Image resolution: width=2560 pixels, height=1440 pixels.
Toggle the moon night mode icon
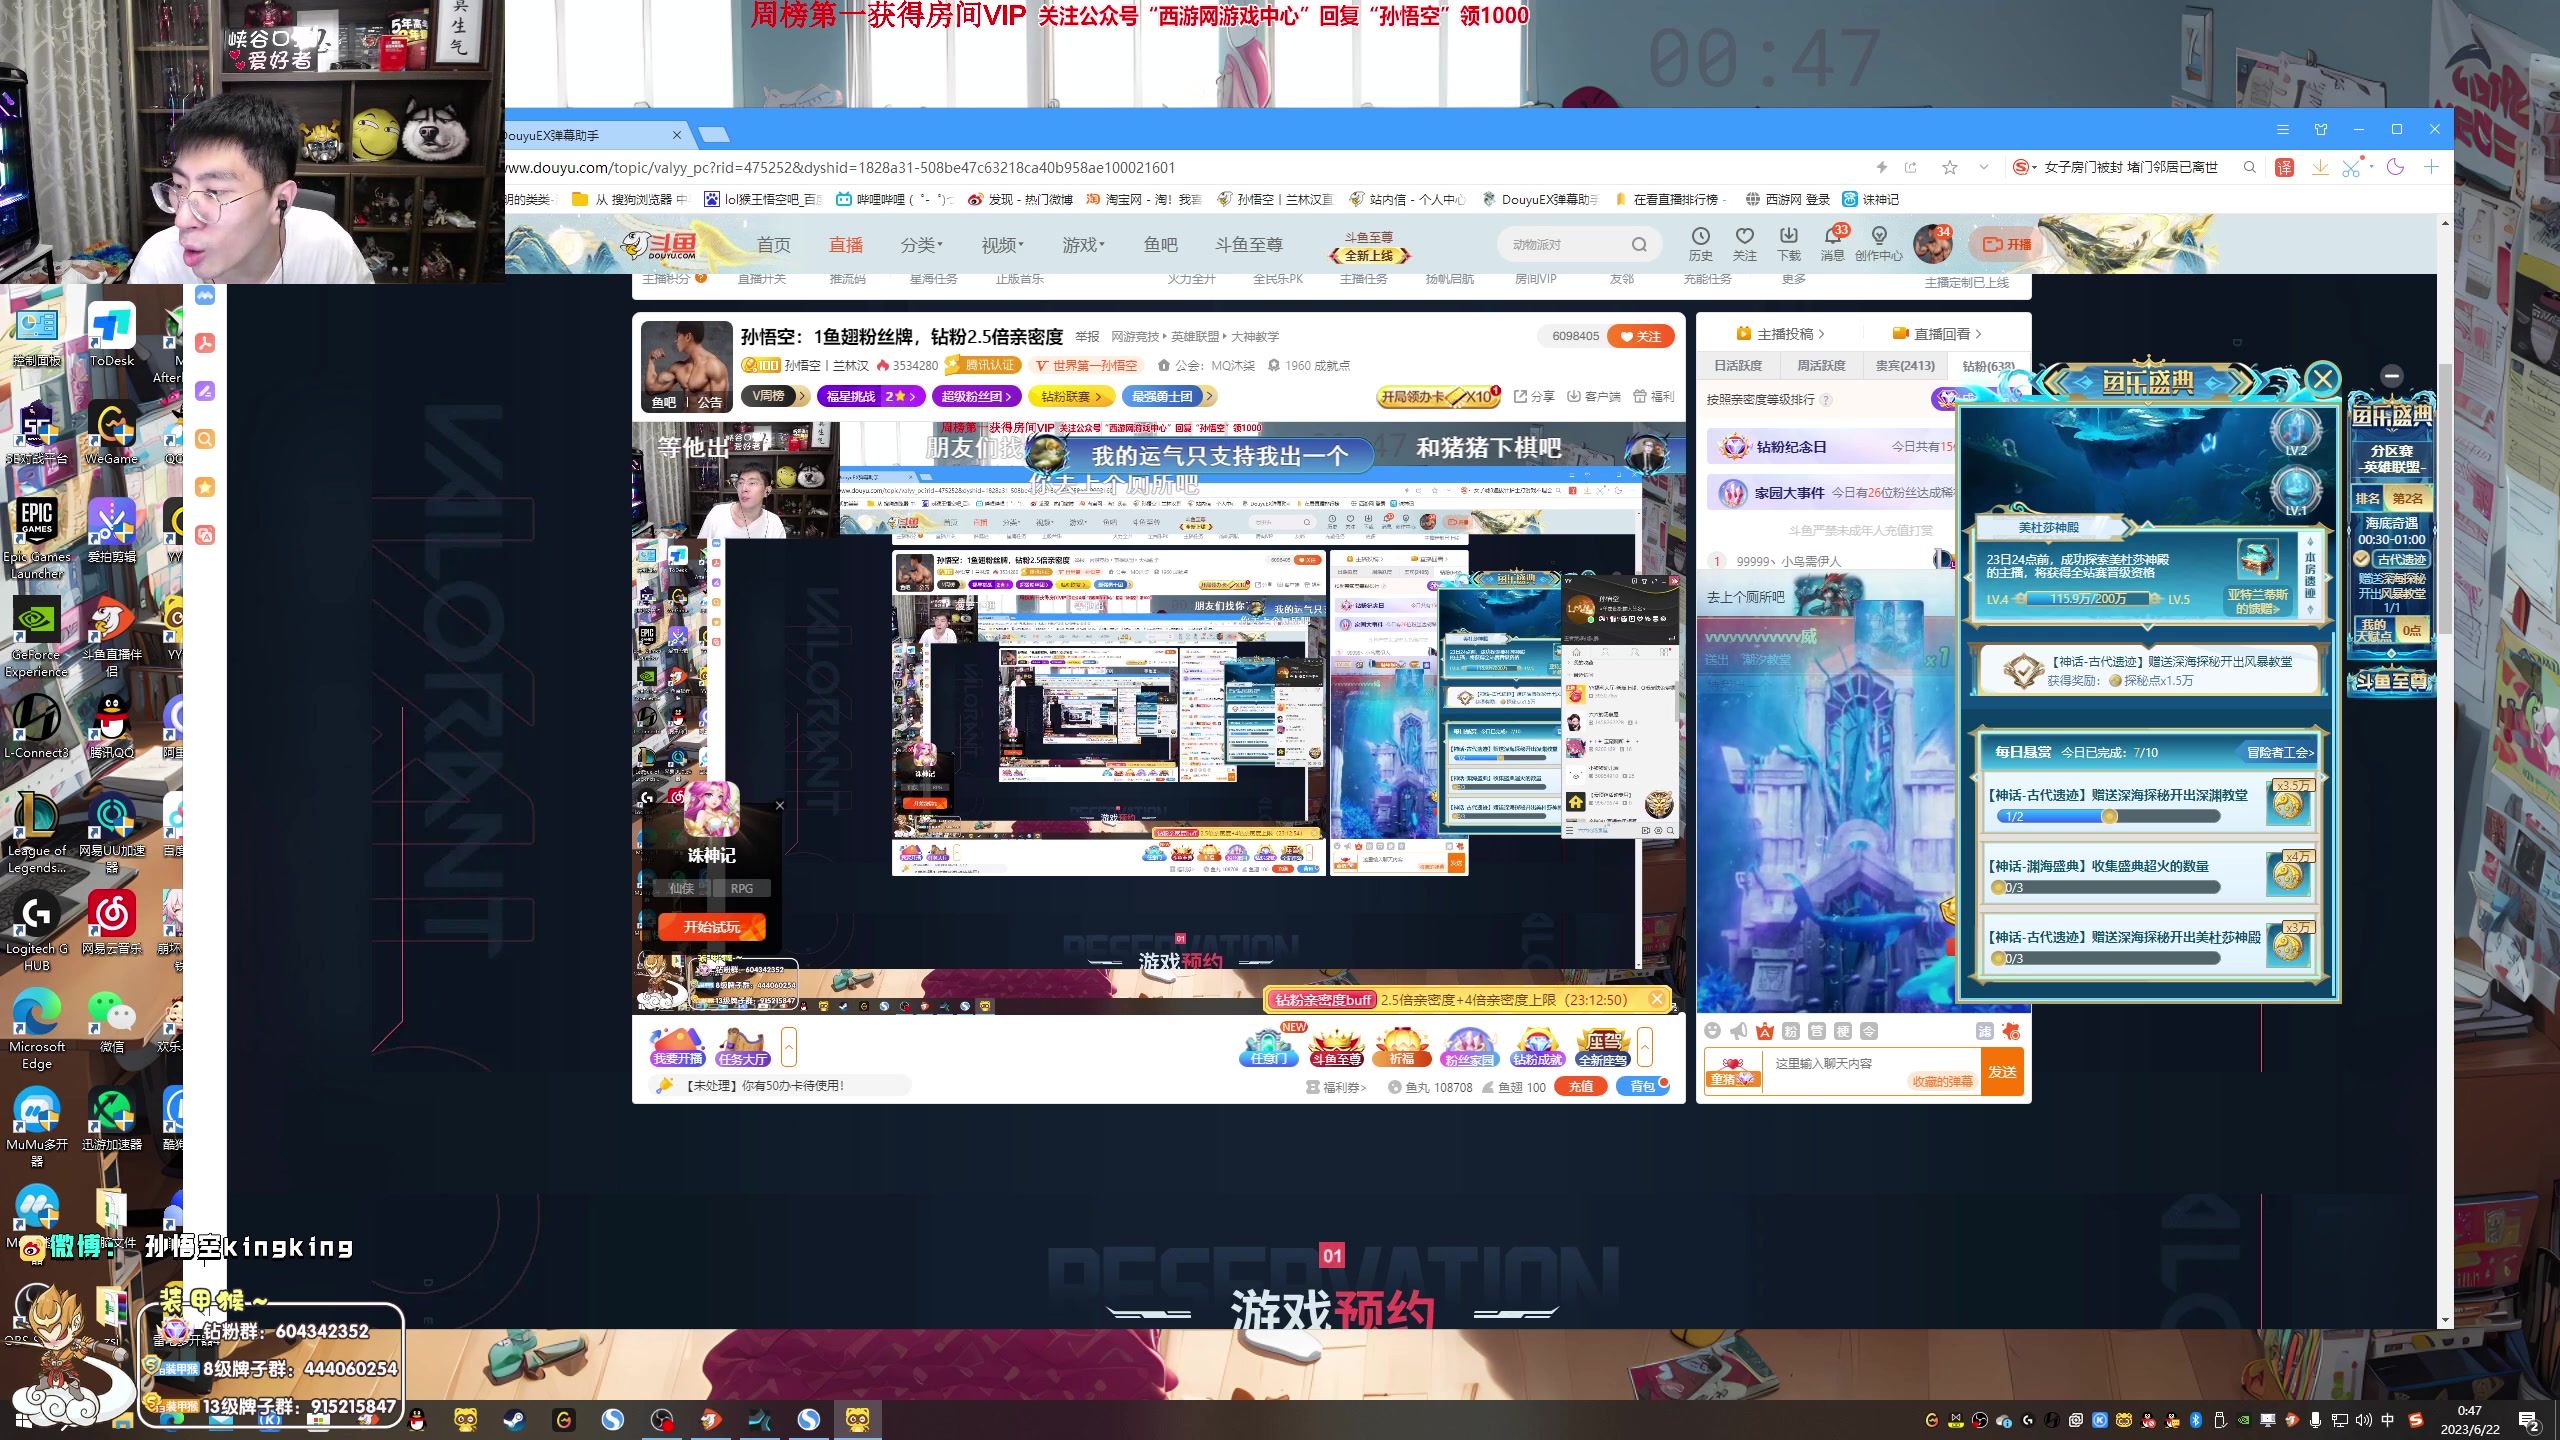[2395, 167]
